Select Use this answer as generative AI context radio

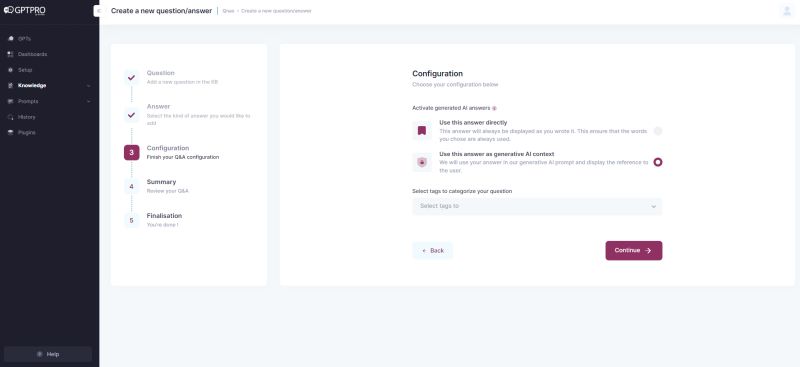(658, 162)
